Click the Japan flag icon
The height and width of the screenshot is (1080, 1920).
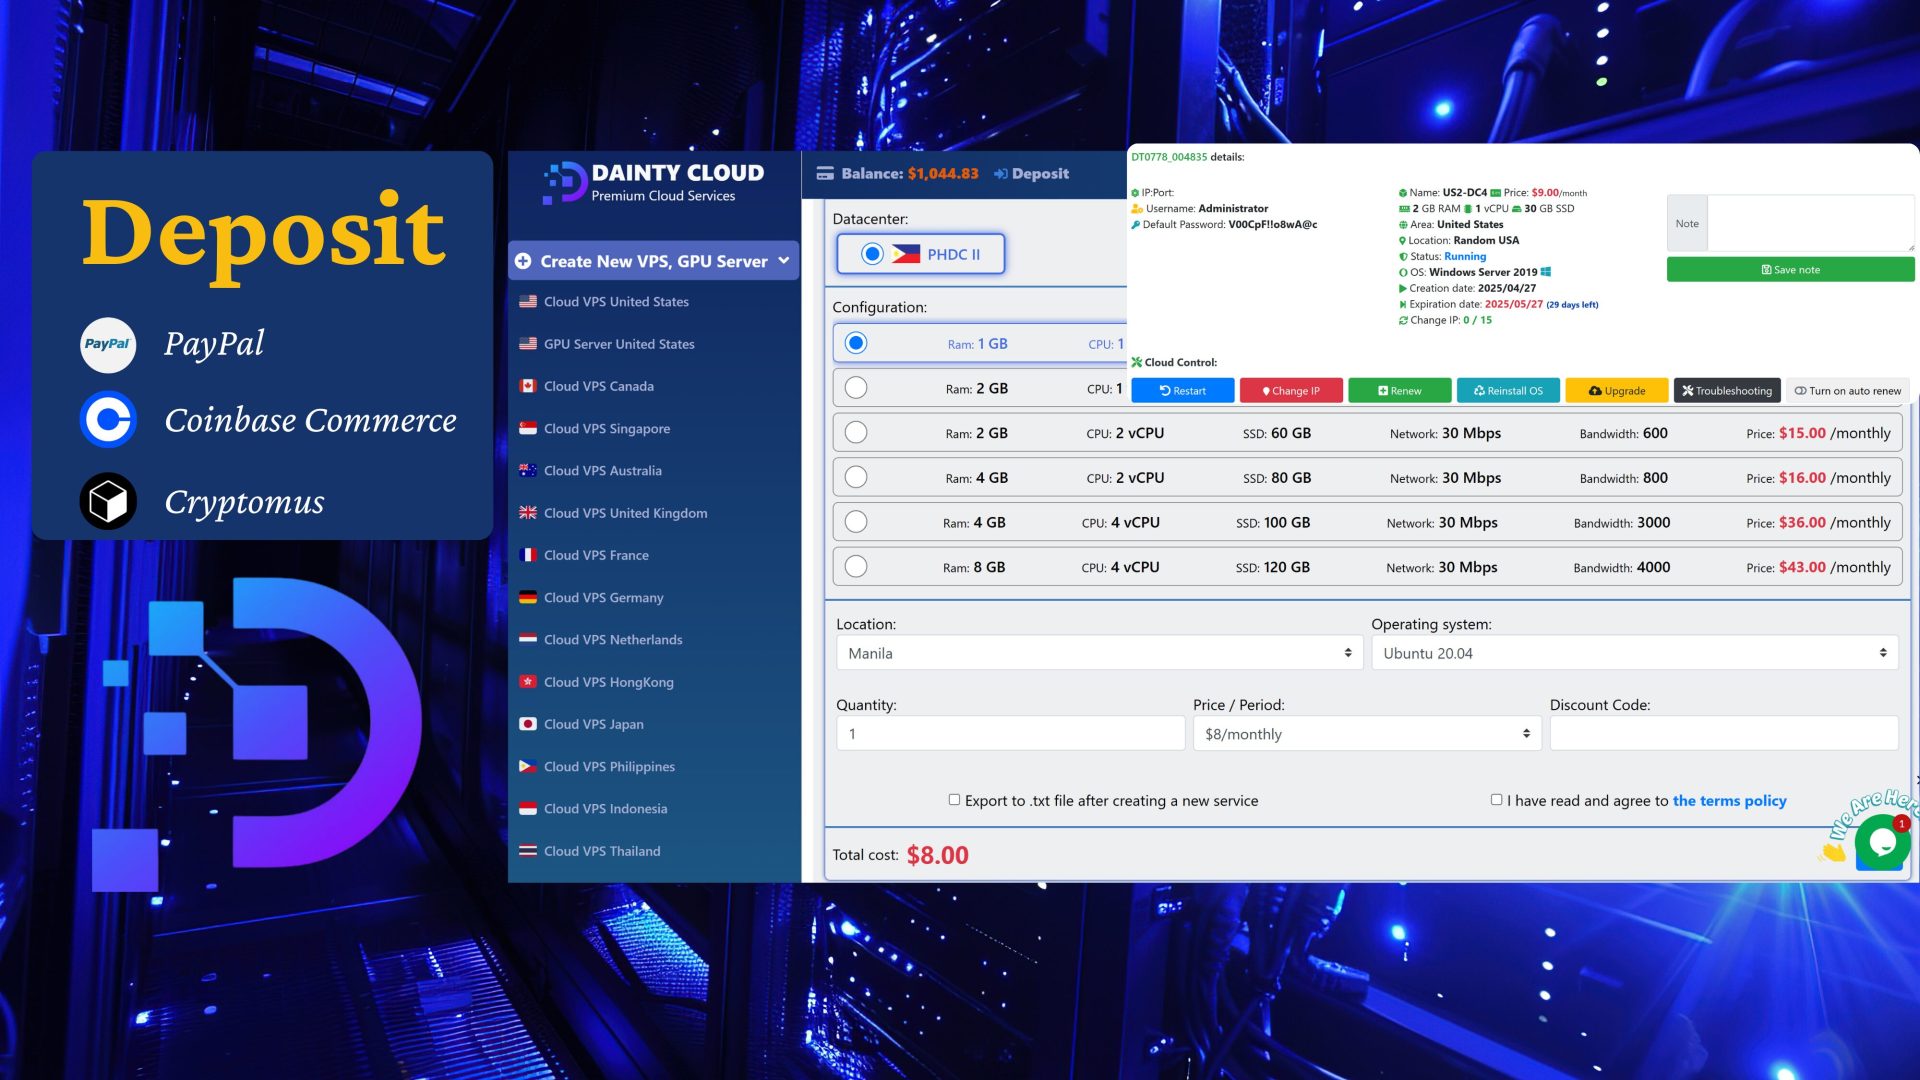(528, 723)
